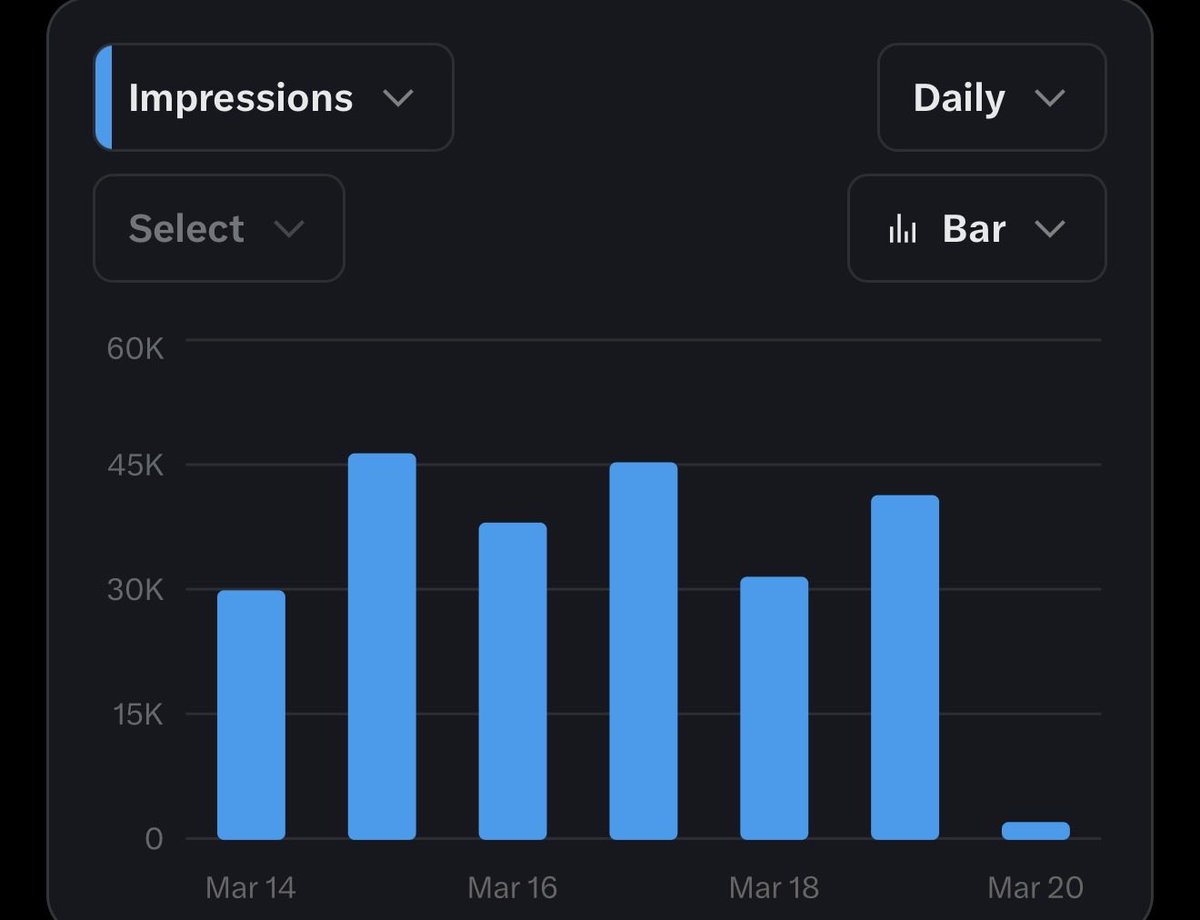The height and width of the screenshot is (920, 1200).
Task: Click the chevron next to Impressions
Action: pos(398,98)
